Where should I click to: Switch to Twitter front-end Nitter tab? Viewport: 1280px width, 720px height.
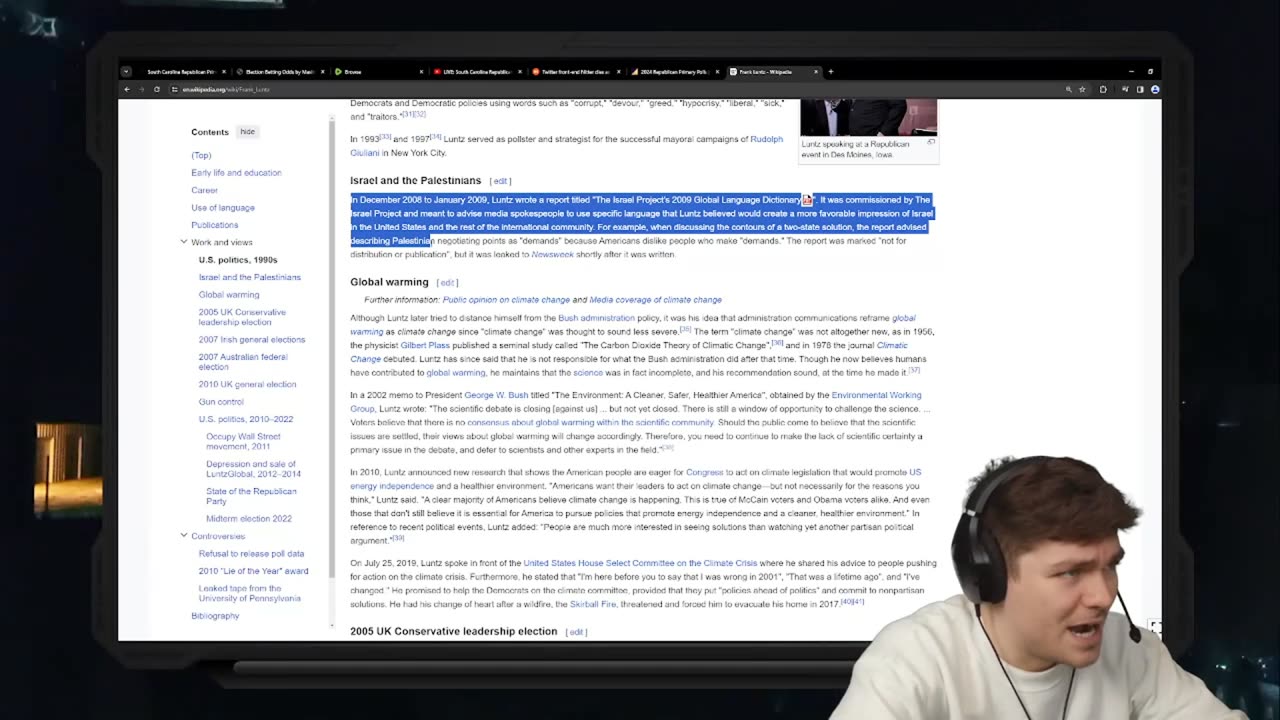(x=575, y=72)
